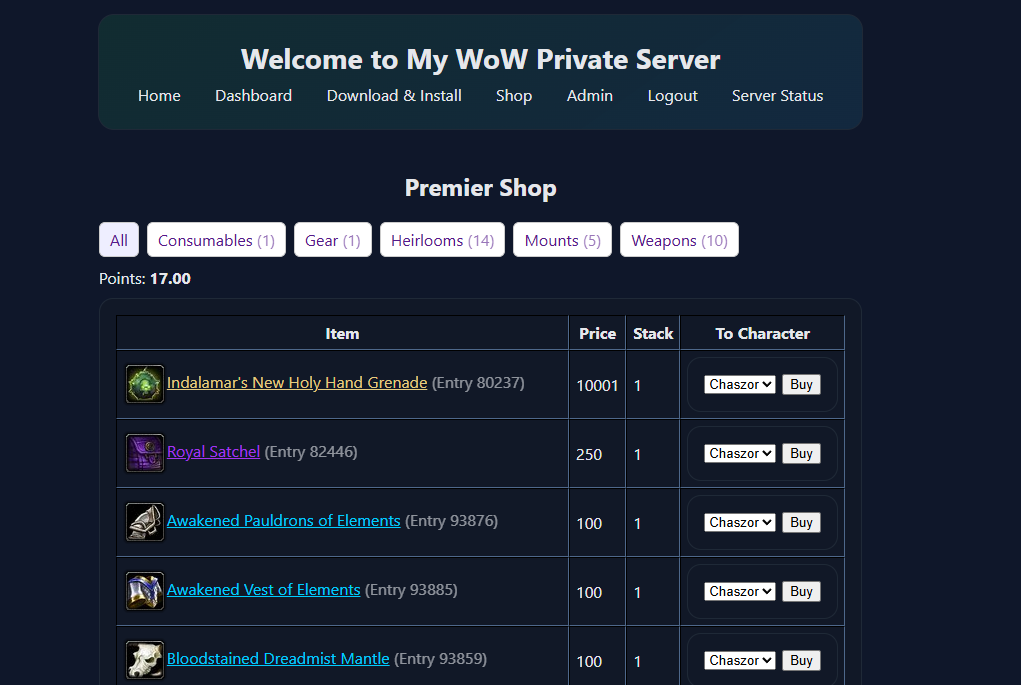Viewport: 1021px width, 685px height.
Task: Click the 'Stack' column header
Action: [x=653, y=333]
